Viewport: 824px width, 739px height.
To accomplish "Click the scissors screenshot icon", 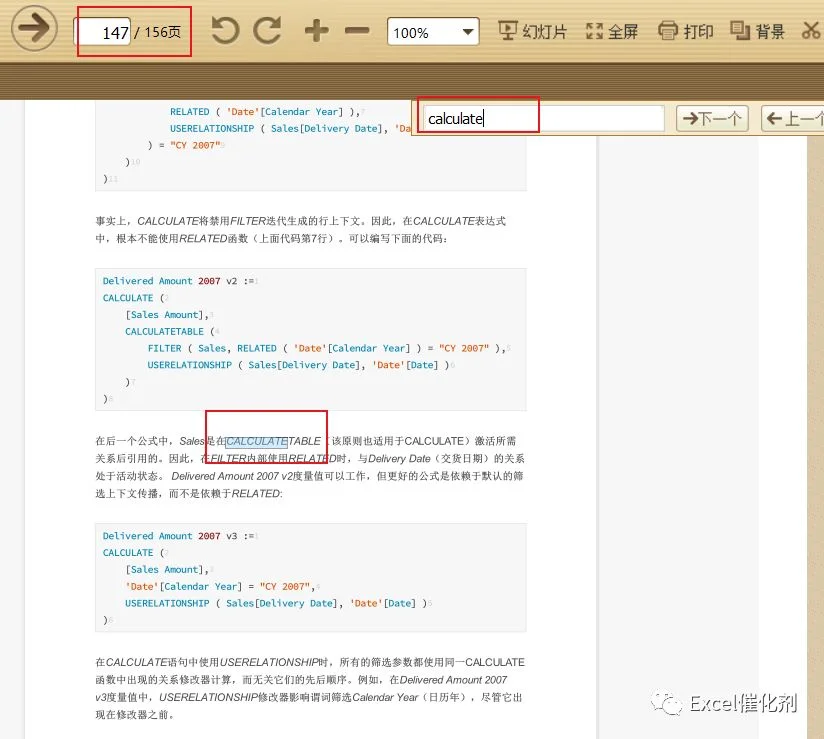I will coord(811,30).
